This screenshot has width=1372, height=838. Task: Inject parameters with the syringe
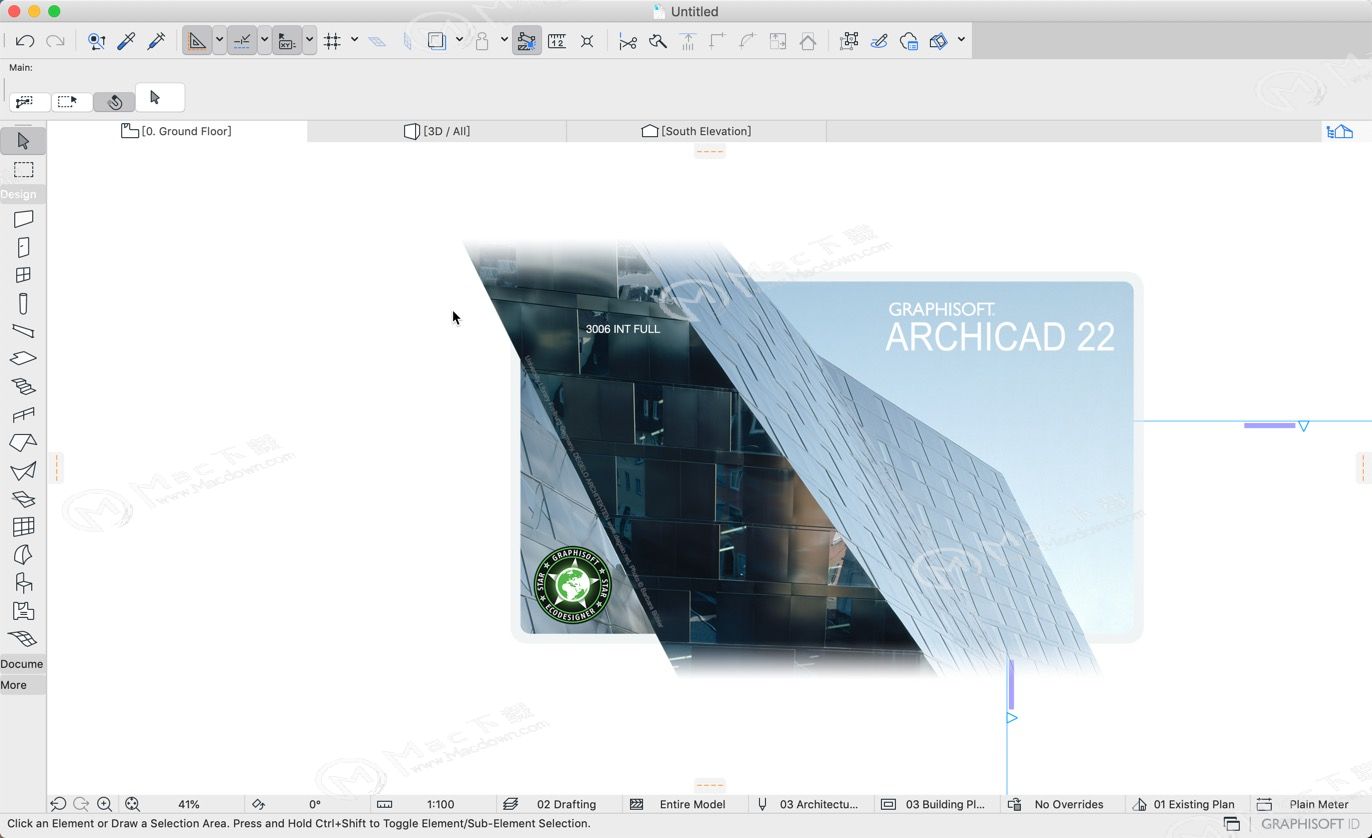(156, 41)
